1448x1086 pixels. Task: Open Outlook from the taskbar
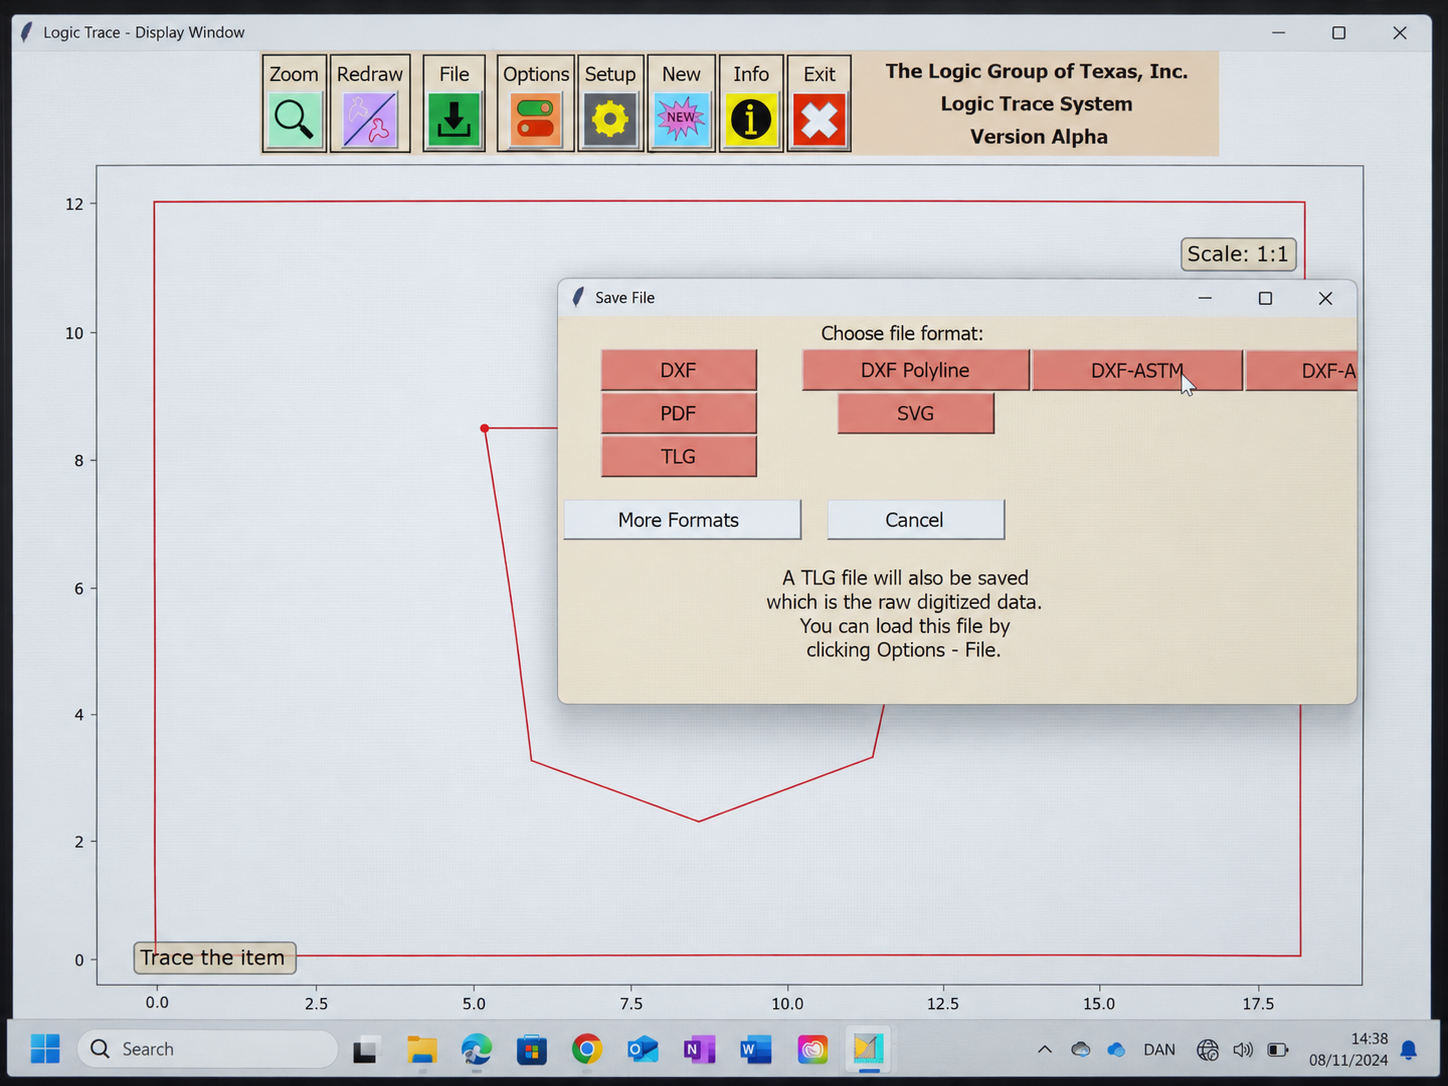[642, 1049]
